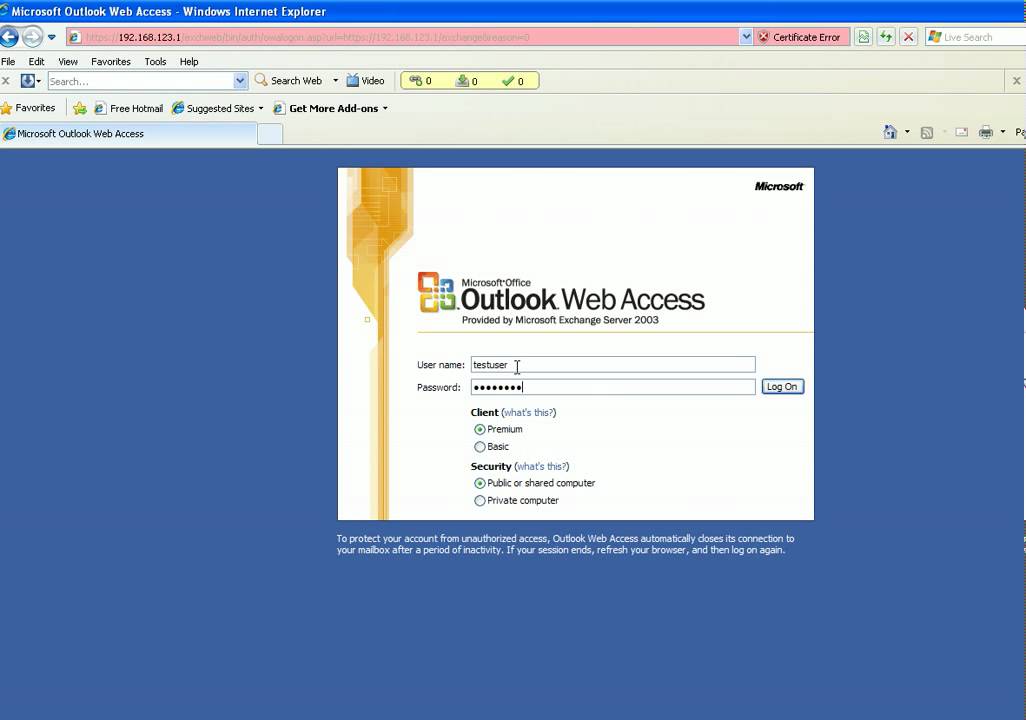This screenshot has width=1026, height=720.
Task: Open the recent pages dropdown arrow
Action: (x=52, y=37)
